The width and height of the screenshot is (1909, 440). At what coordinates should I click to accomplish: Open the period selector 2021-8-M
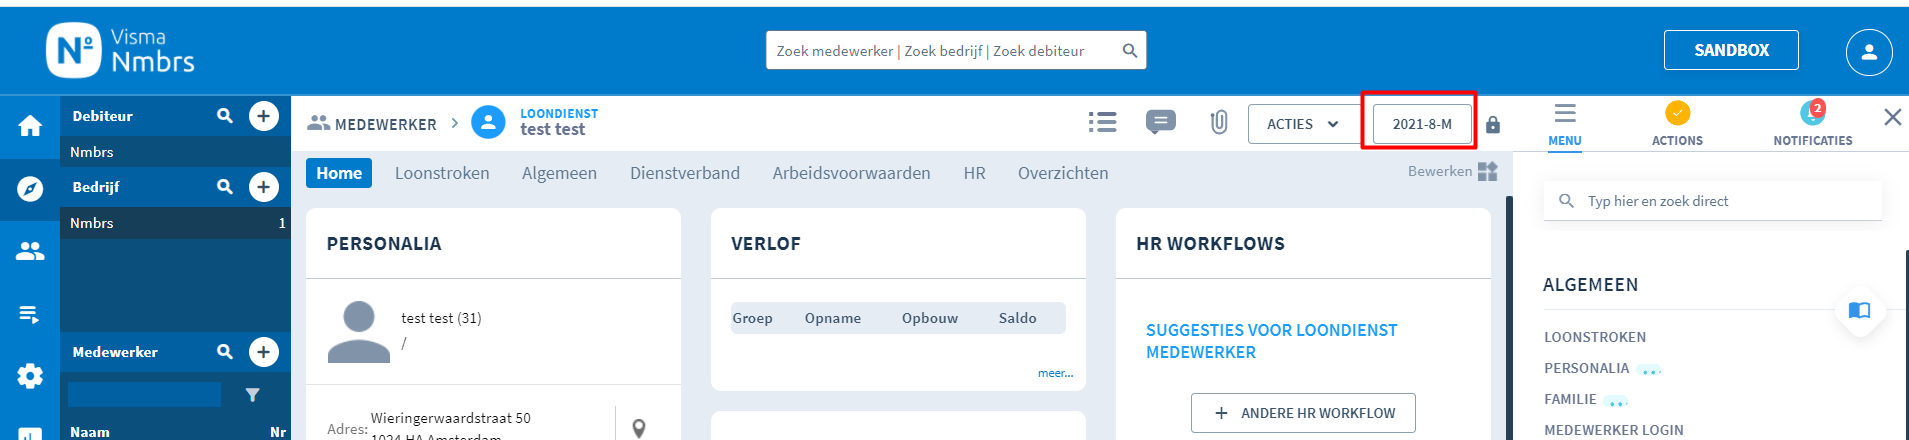(1422, 124)
